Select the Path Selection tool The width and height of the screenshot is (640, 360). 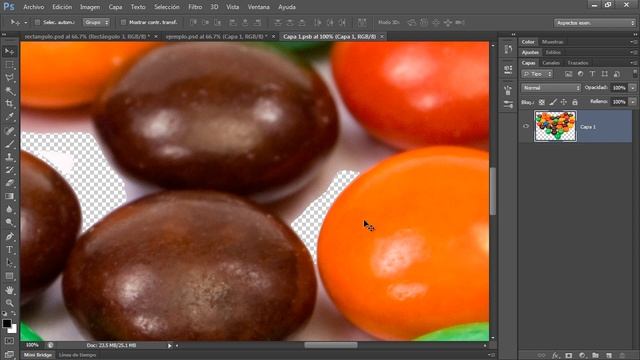coord(9,262)
